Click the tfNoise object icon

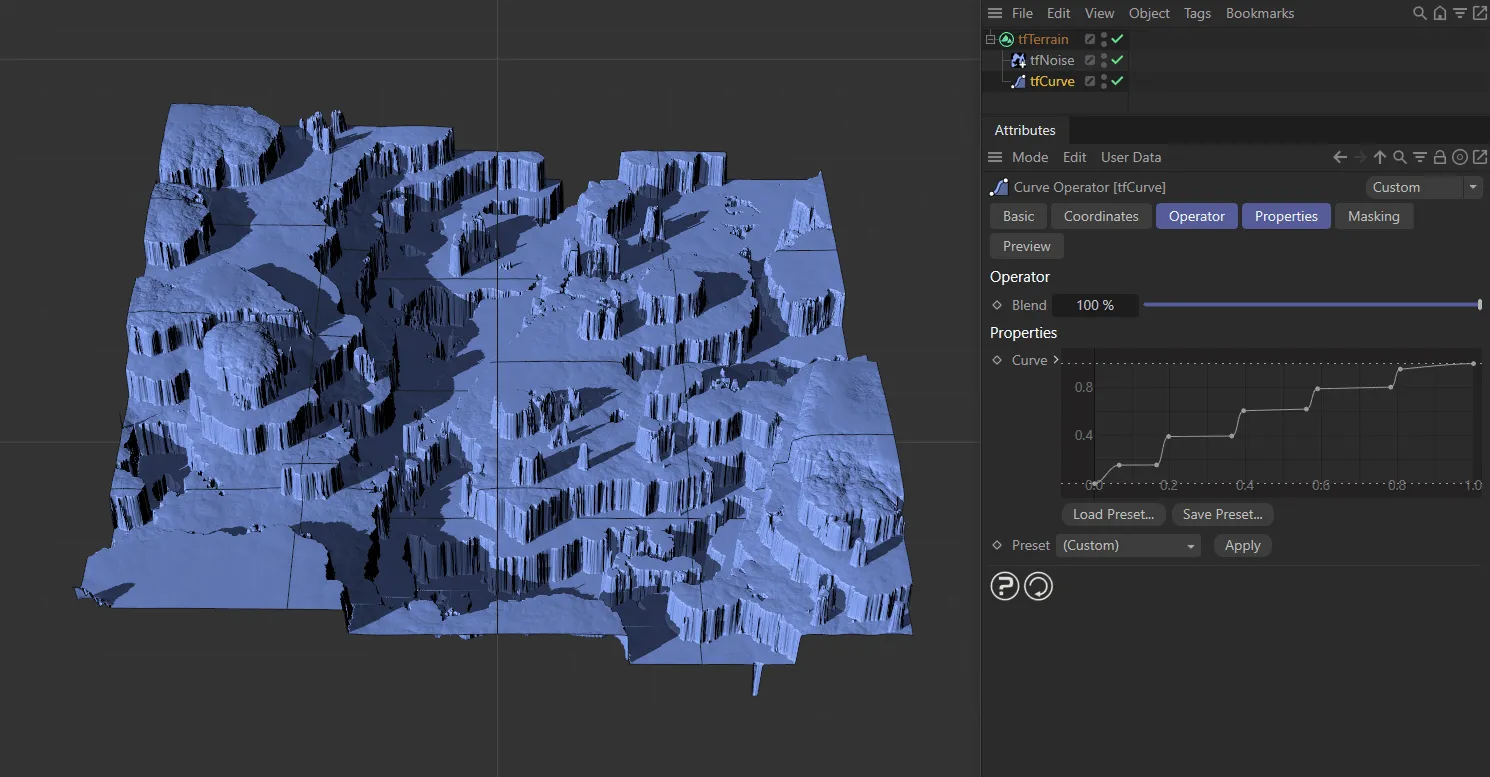point(1018,61)
